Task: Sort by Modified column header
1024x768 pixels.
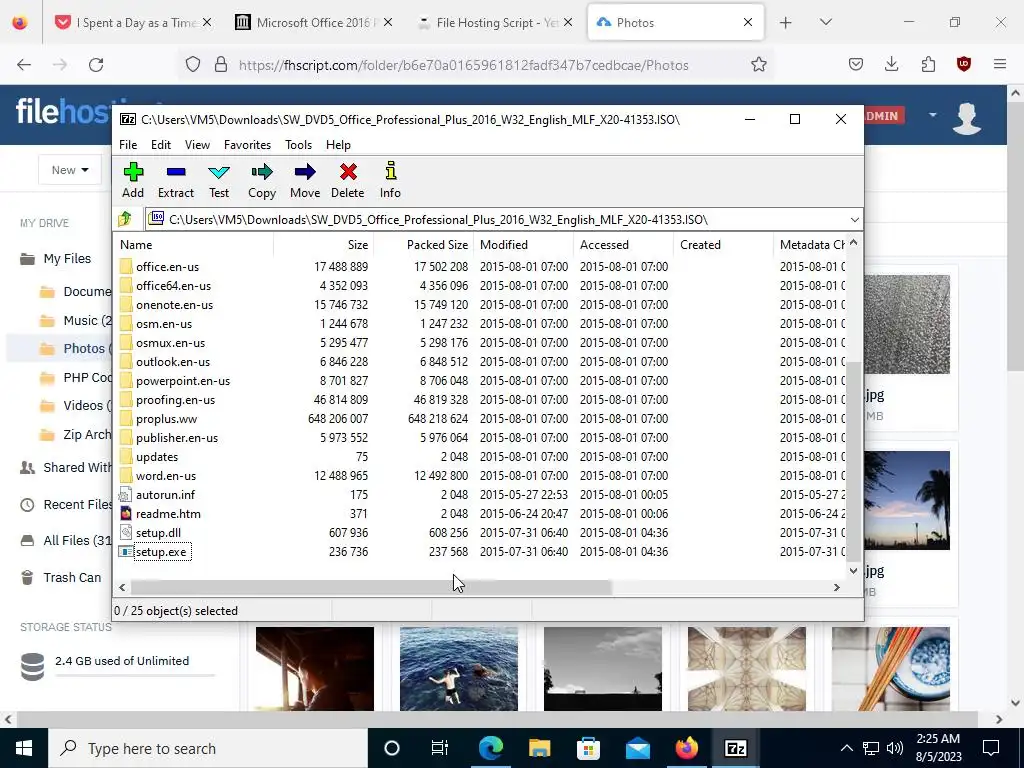Action: (x=524, y=245)
